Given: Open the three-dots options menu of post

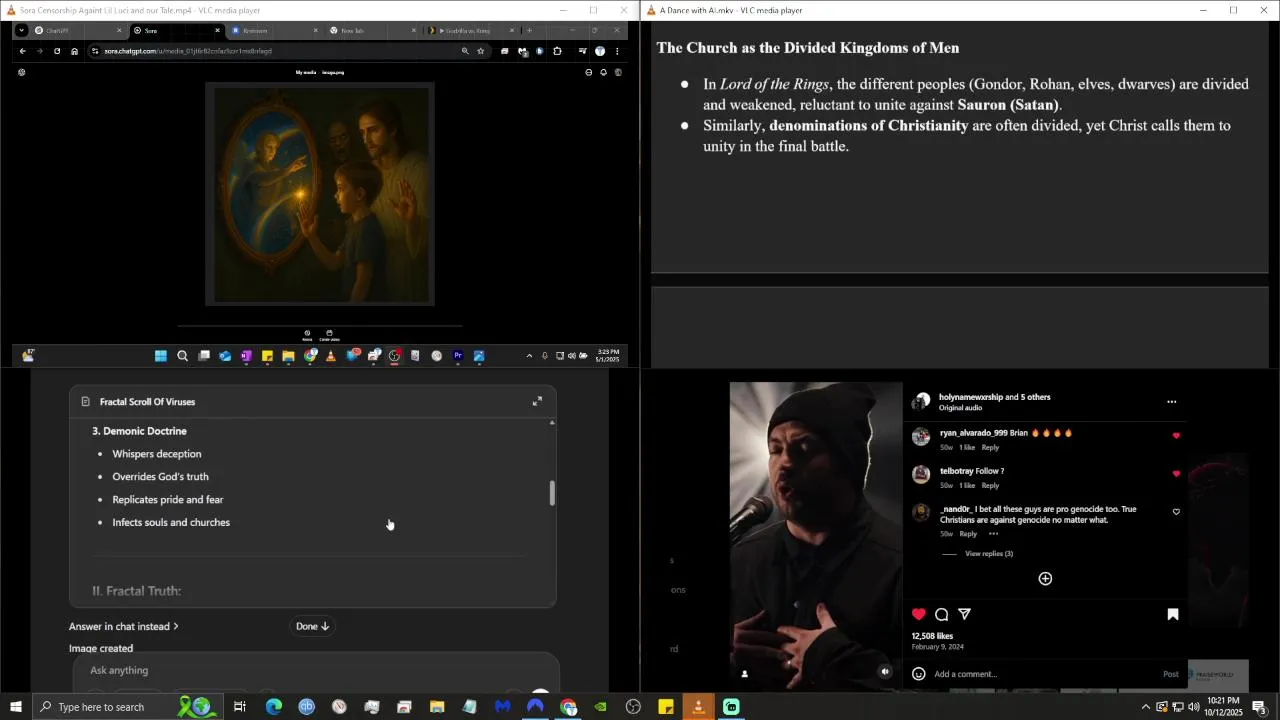Looking at the screenshot, I should (x=1172, y=402).
